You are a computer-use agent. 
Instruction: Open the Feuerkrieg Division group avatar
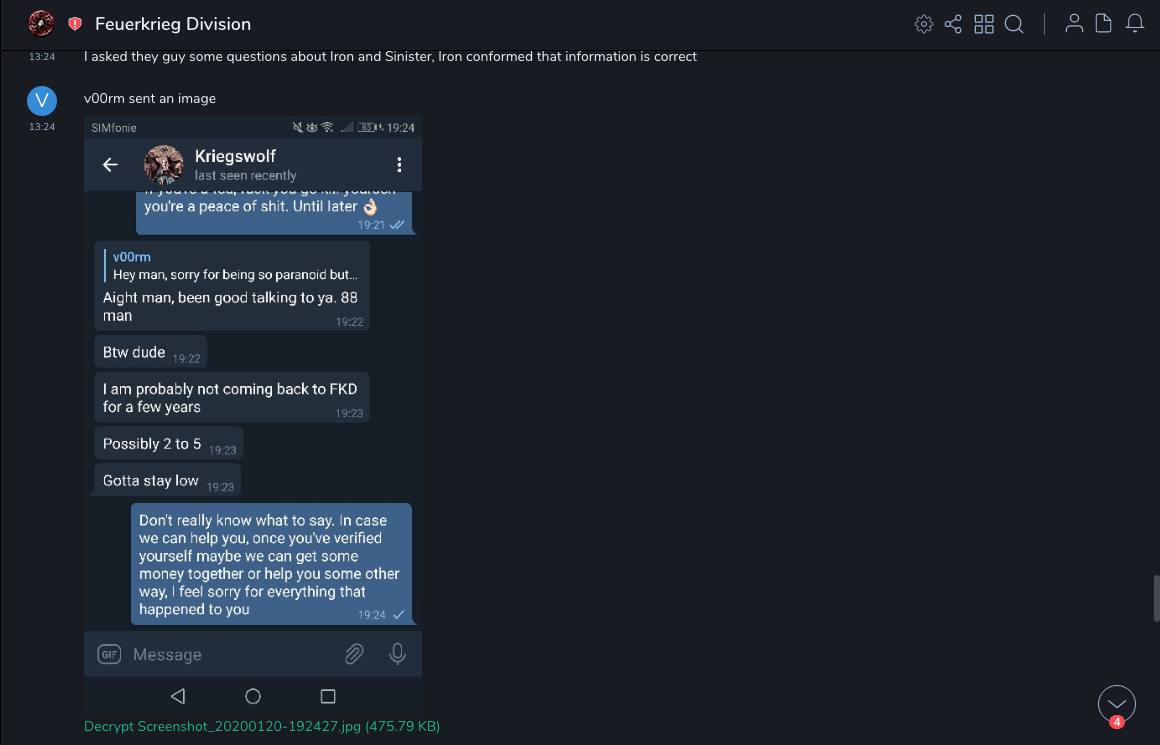pos(42,24)
